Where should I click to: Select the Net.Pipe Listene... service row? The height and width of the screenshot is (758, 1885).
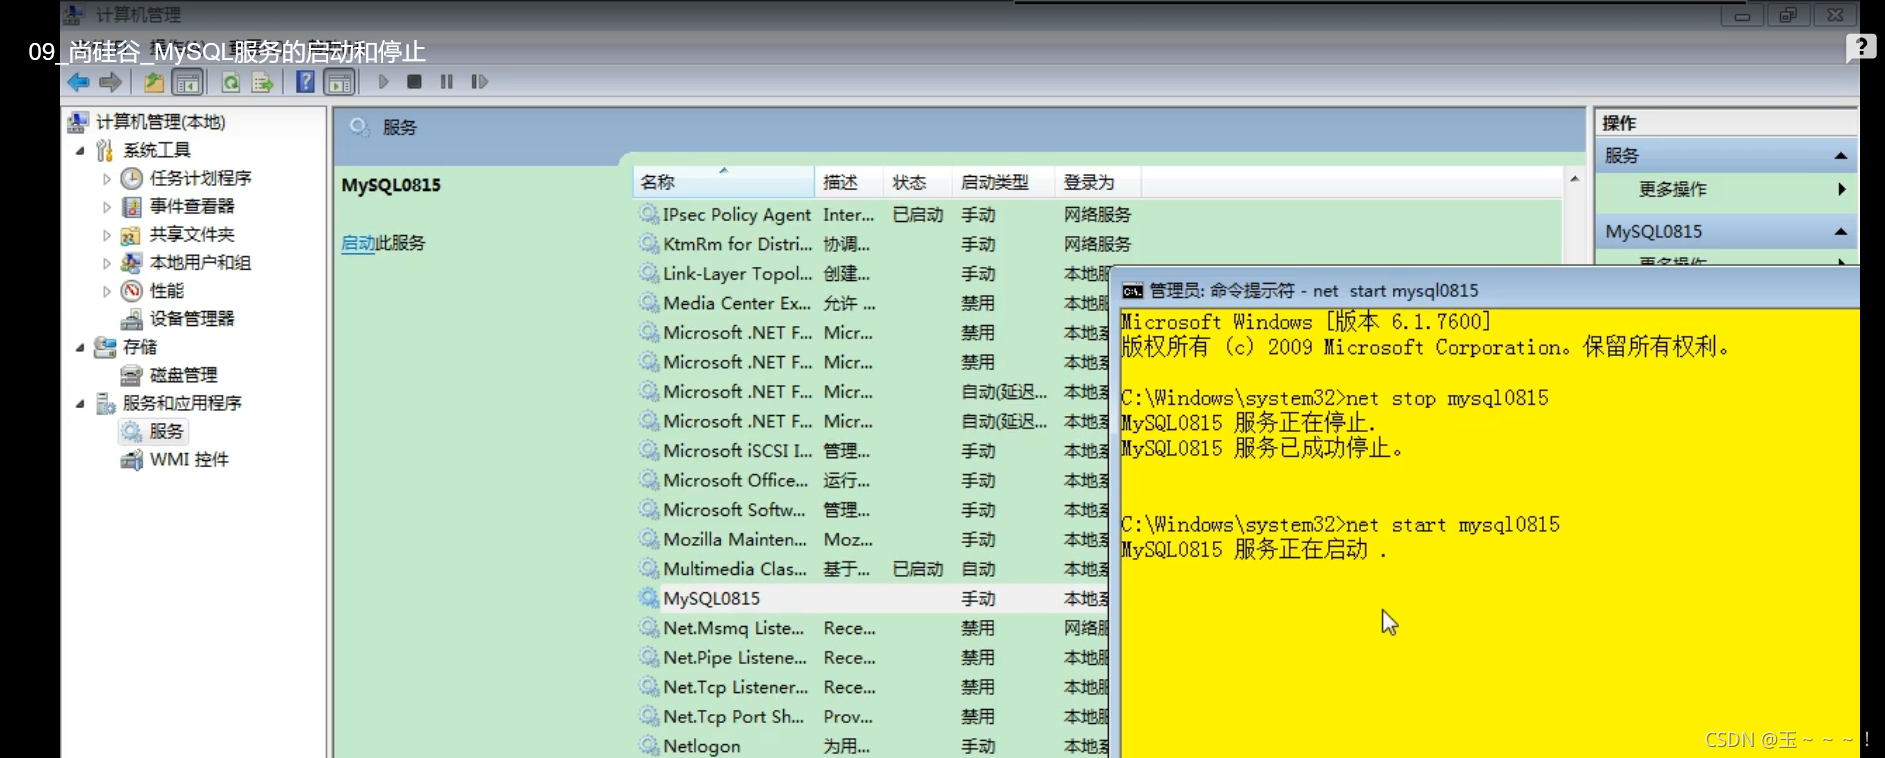click(872, 657)
